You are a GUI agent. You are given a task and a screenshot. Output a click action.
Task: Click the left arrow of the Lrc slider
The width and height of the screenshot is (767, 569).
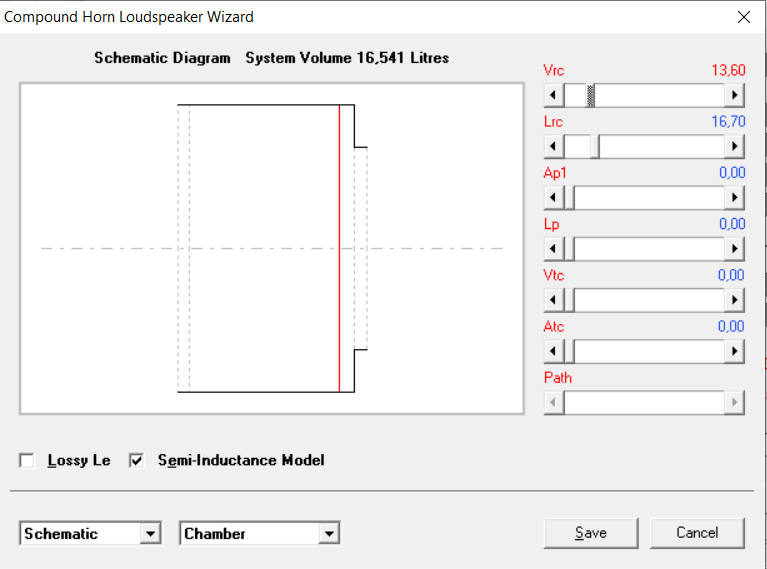click(554, 146)
